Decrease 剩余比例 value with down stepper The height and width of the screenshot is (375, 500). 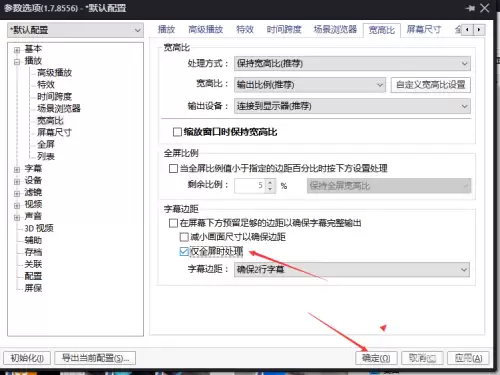tap(270, 189)
